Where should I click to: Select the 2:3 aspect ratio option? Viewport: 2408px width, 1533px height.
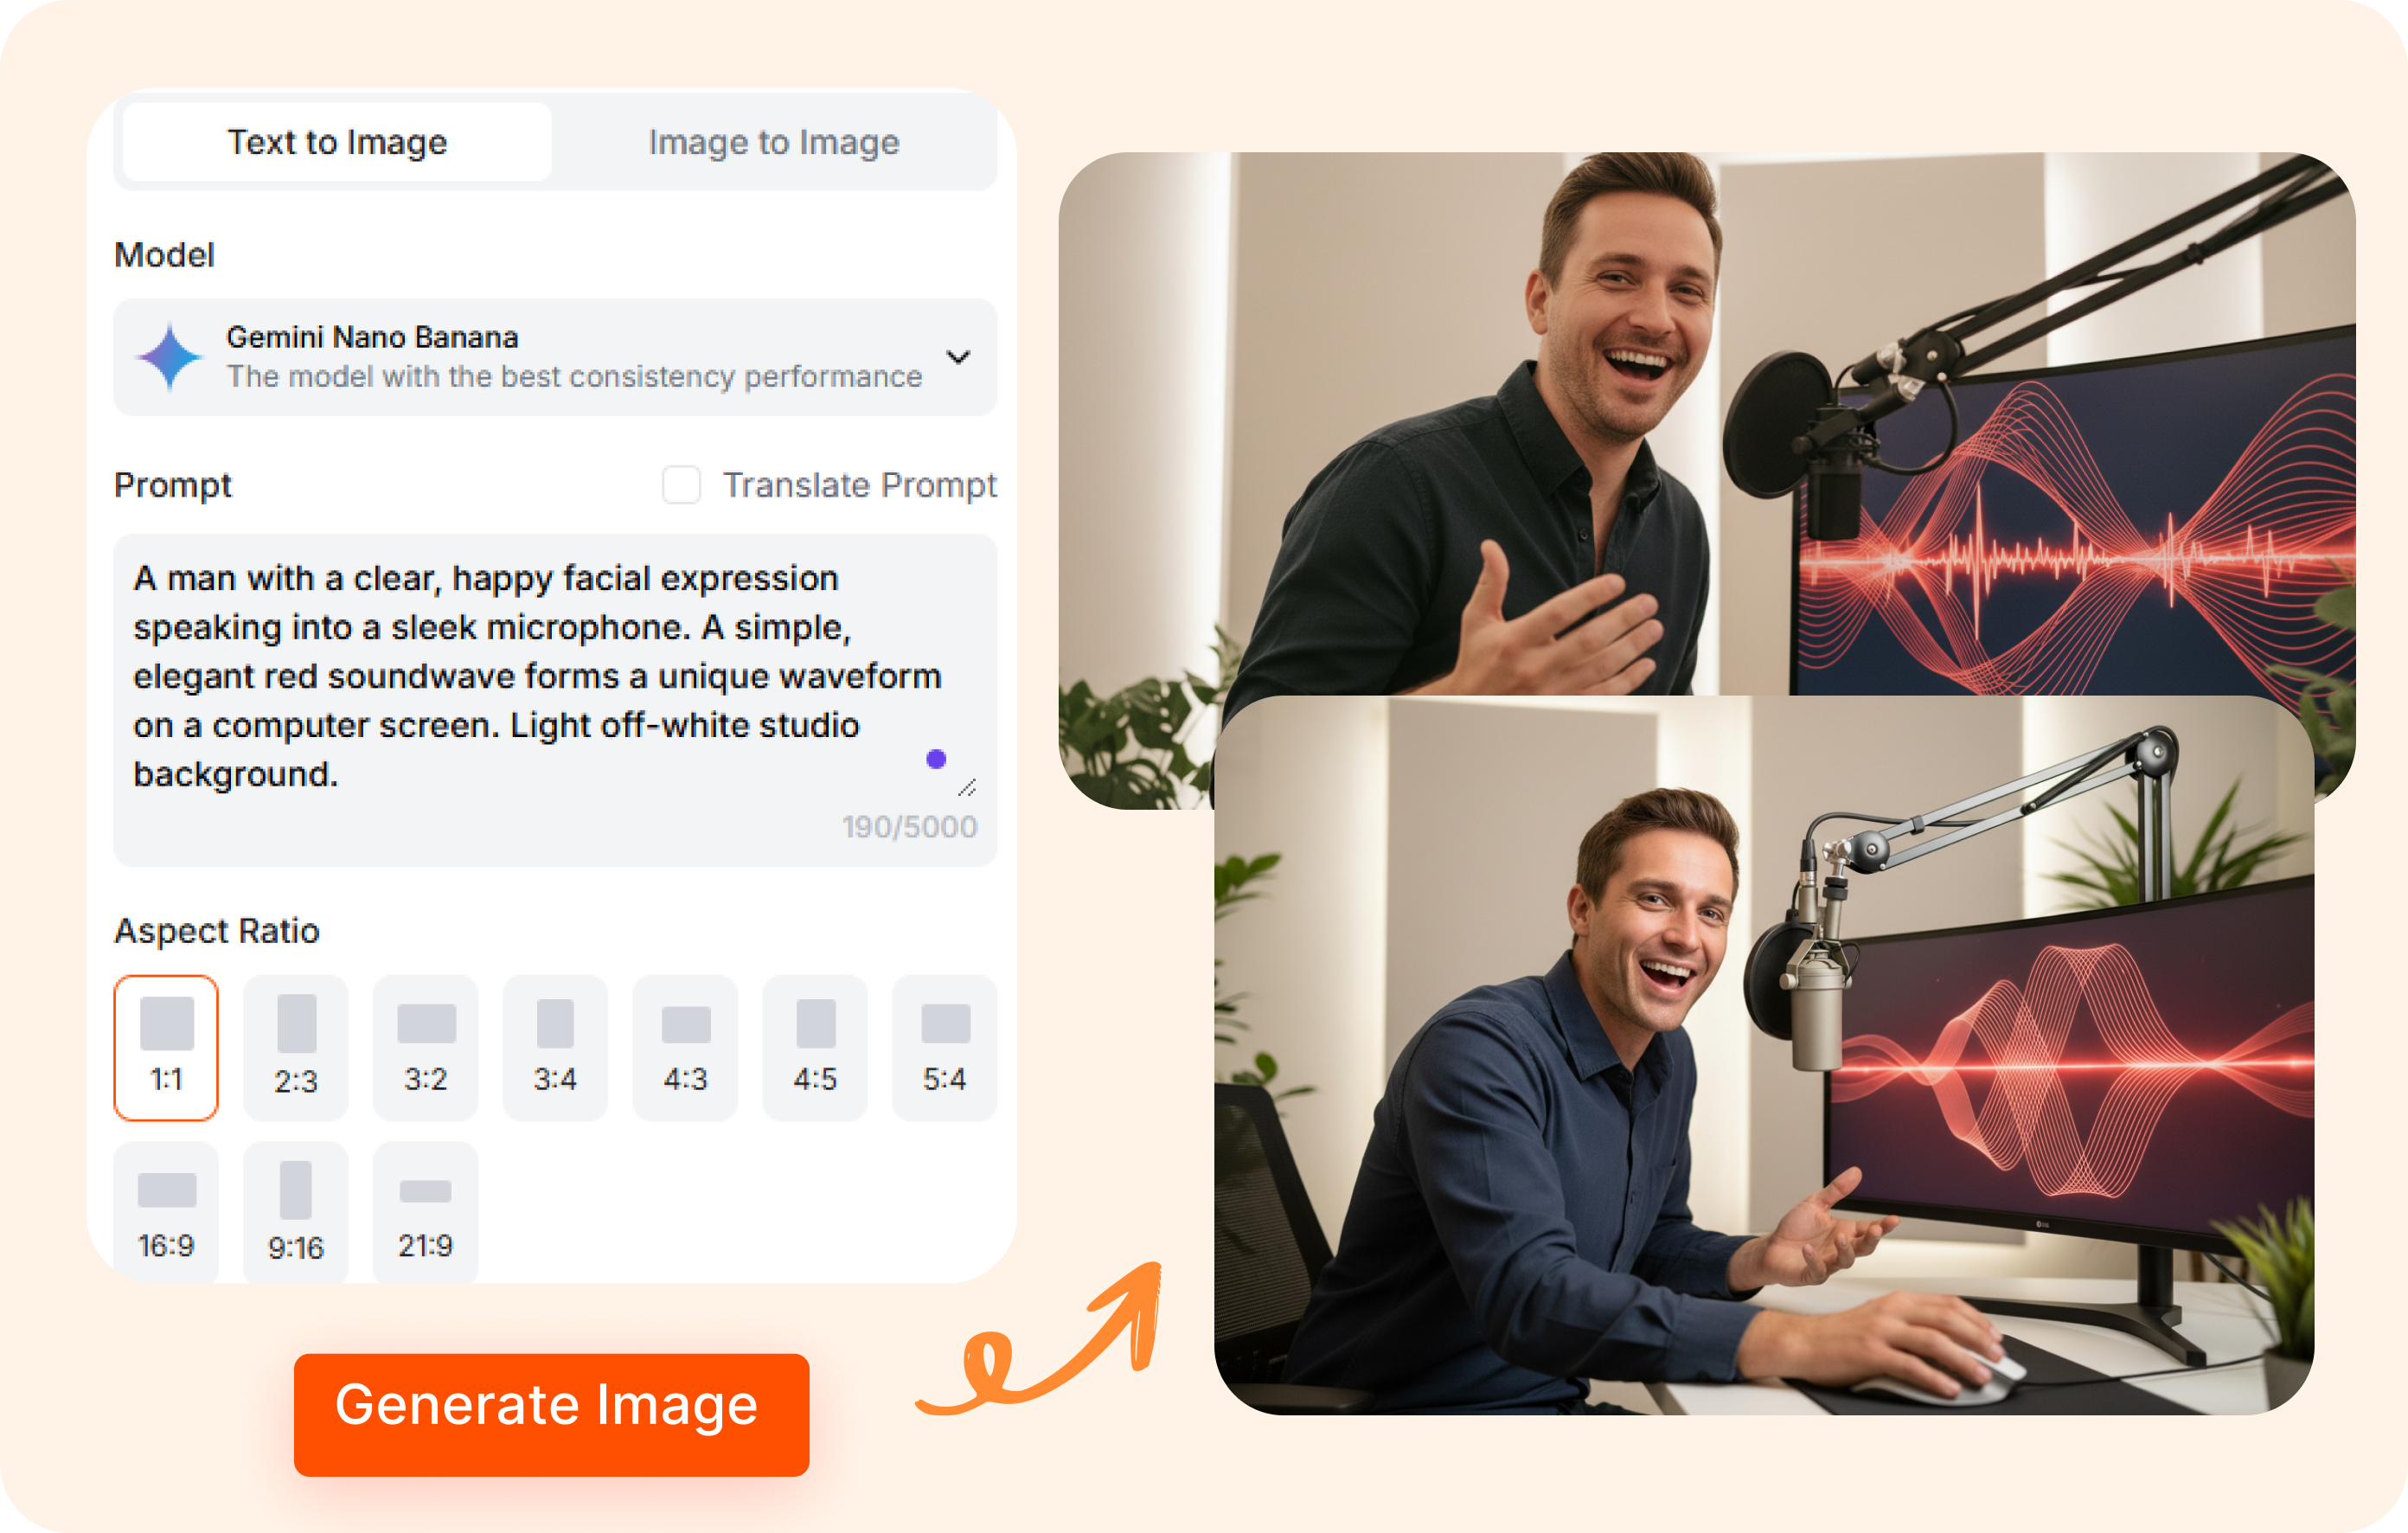(x=295, y=1046)
